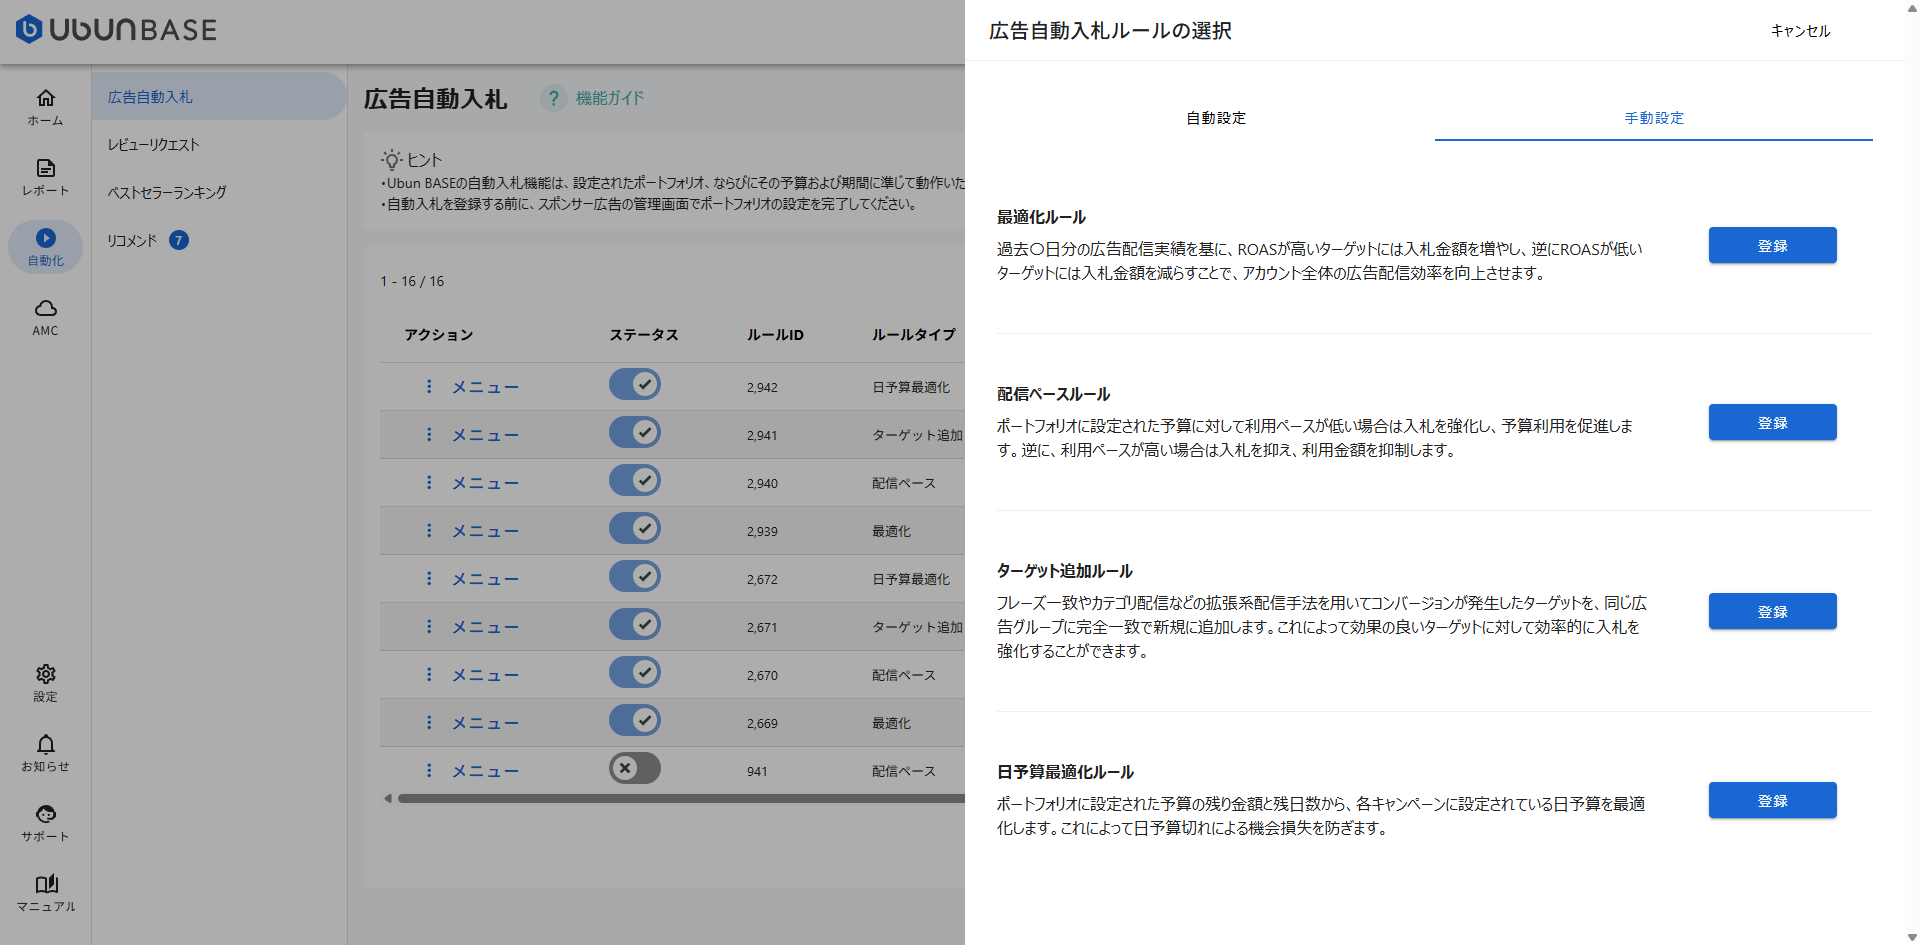Open the マニュアル manual book icon
The width and height of the screenshot is (1920, 945).
45,884
